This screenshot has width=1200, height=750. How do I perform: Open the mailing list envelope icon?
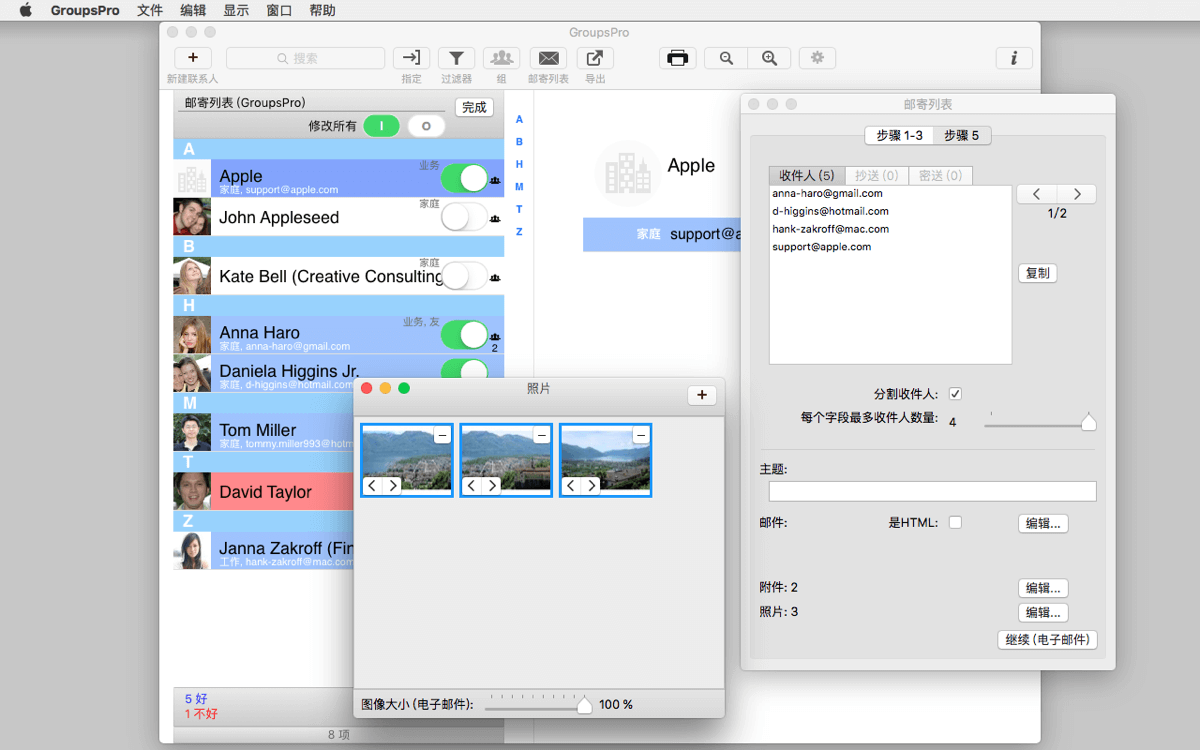(x=548, y=58)
